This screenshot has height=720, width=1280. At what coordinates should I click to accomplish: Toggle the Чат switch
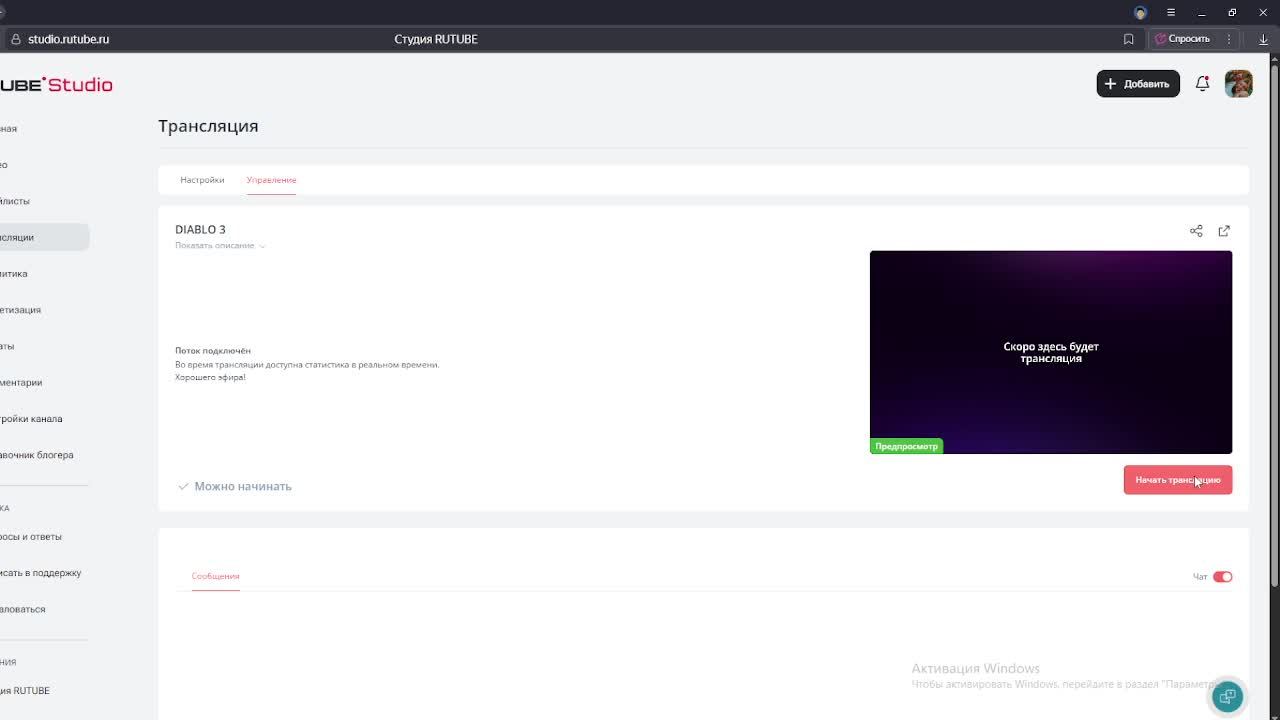(x=1222, y=577)
